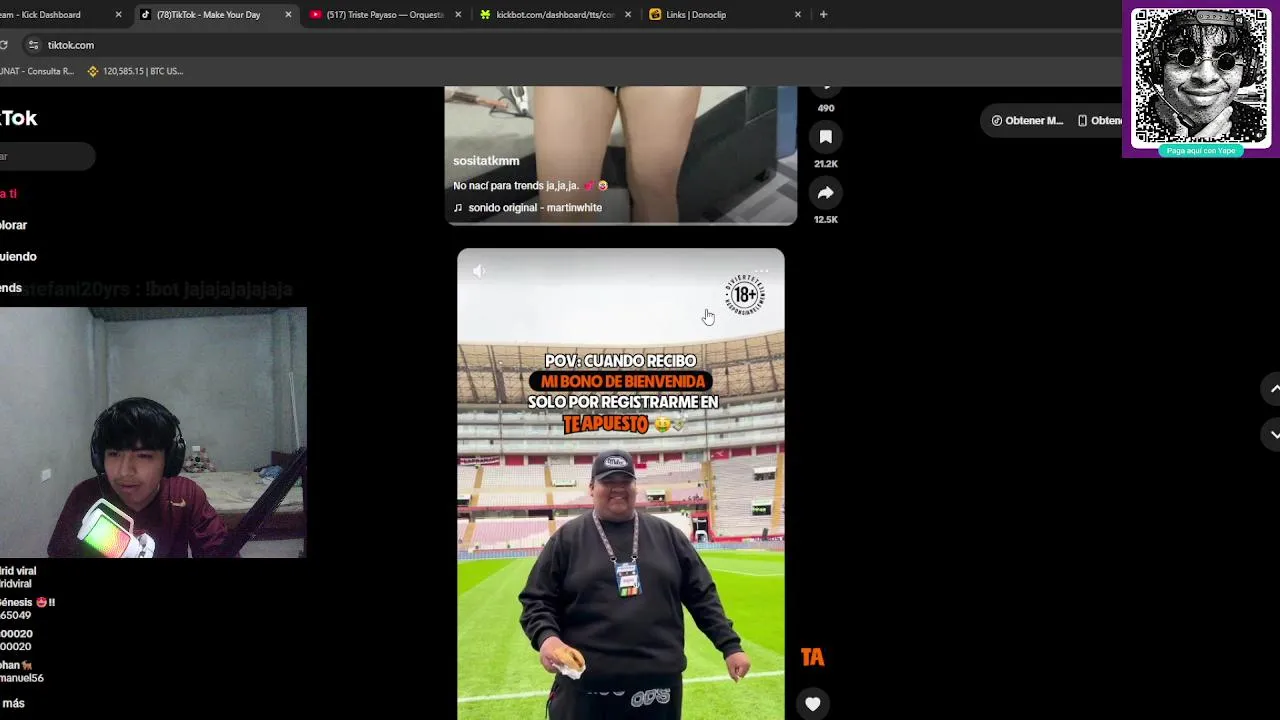Click the TikTok logo
This screenshot has width=1280, height=720.
(x=18, y=118)
